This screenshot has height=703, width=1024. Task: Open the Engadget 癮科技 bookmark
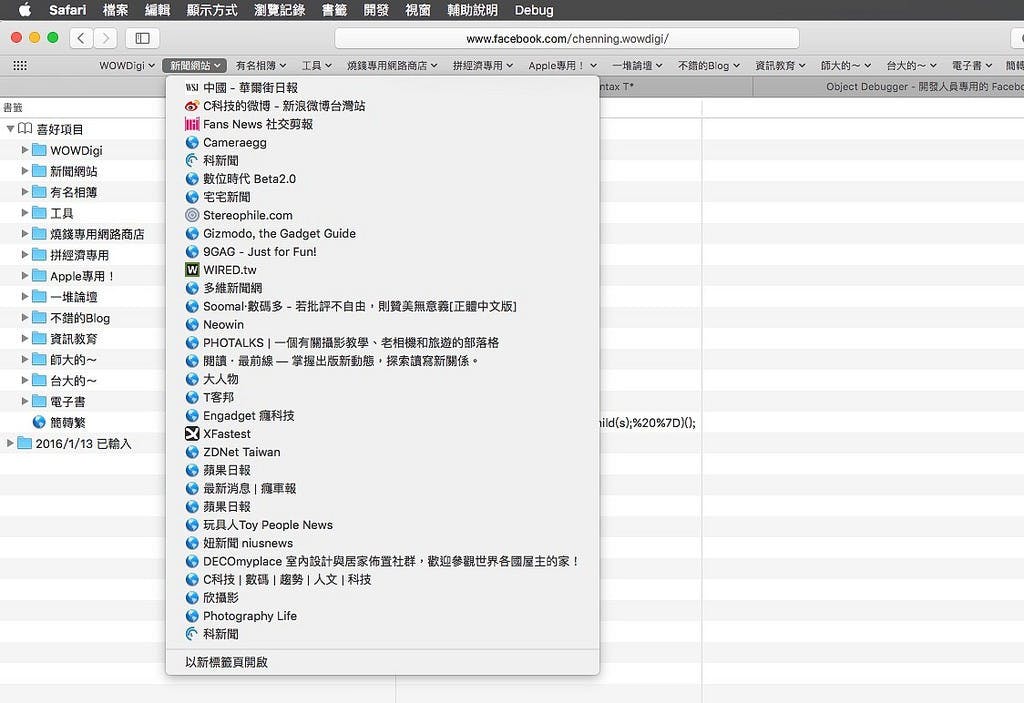(x=248, y=415)
